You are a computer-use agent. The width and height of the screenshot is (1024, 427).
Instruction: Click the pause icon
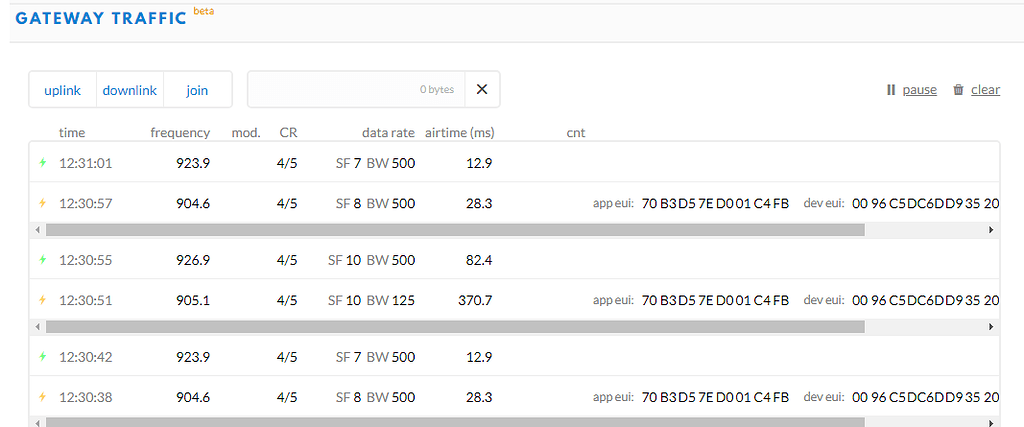tap(891, 90)
